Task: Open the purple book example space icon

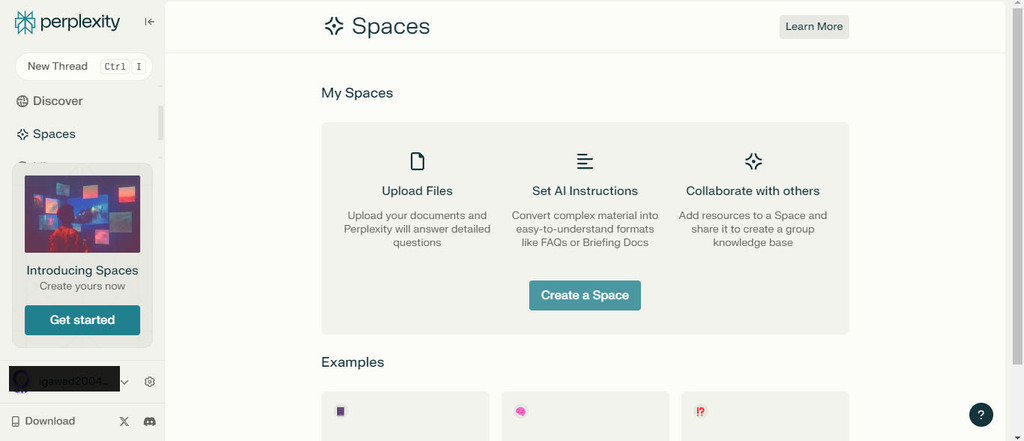Action: 340,411
